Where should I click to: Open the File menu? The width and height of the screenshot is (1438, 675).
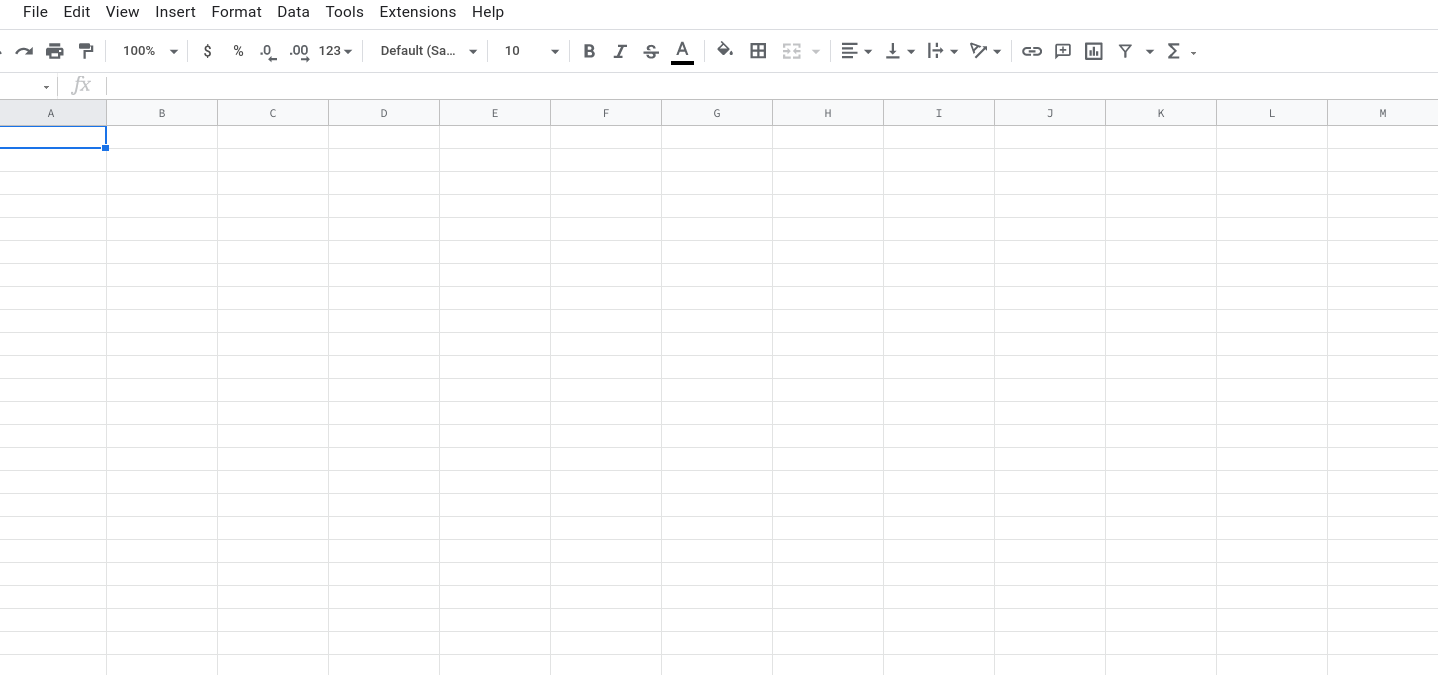[35, 12]
